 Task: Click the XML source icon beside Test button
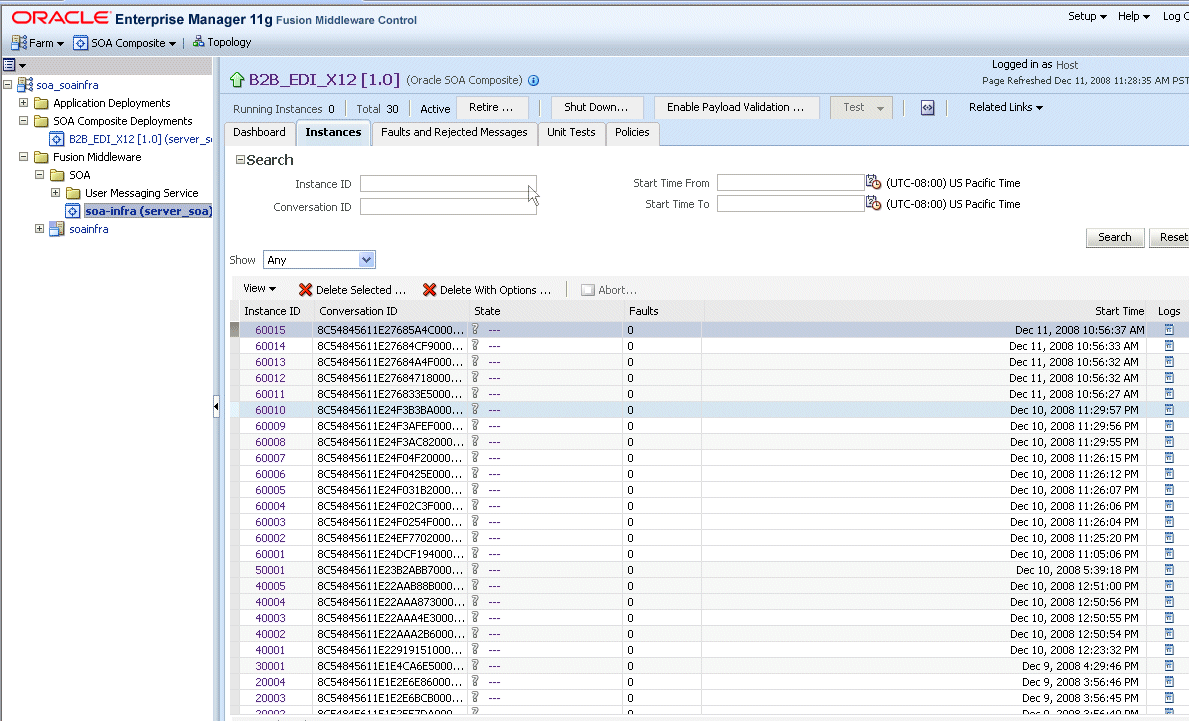tap(927, 107)
